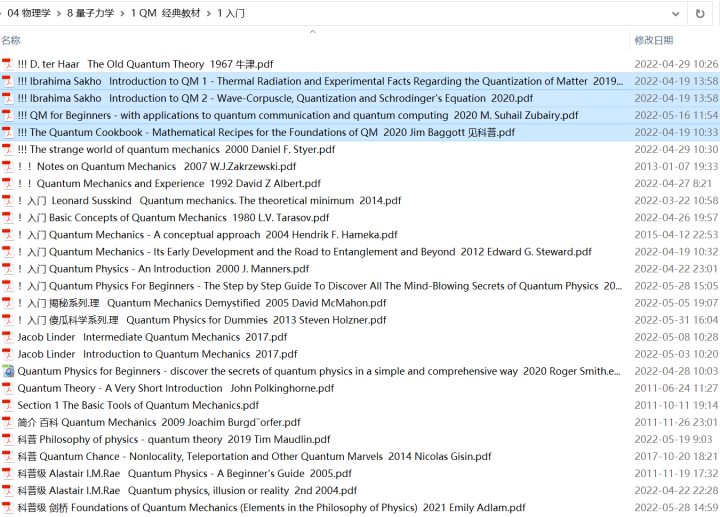Click PDF icon of 'Quantum Physics For Beginners - The Step by Step Guide'
The width and height of the screenshot is (720, 517).
click(7, 286)
